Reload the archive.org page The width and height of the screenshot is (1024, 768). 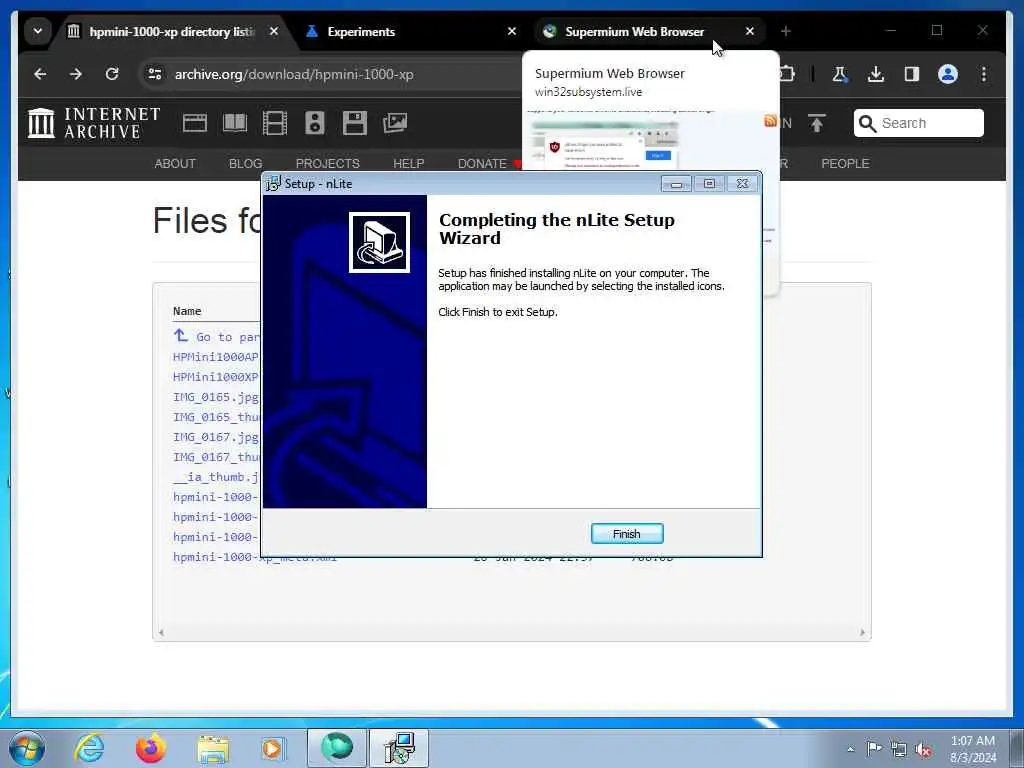(x=112, y=74)
